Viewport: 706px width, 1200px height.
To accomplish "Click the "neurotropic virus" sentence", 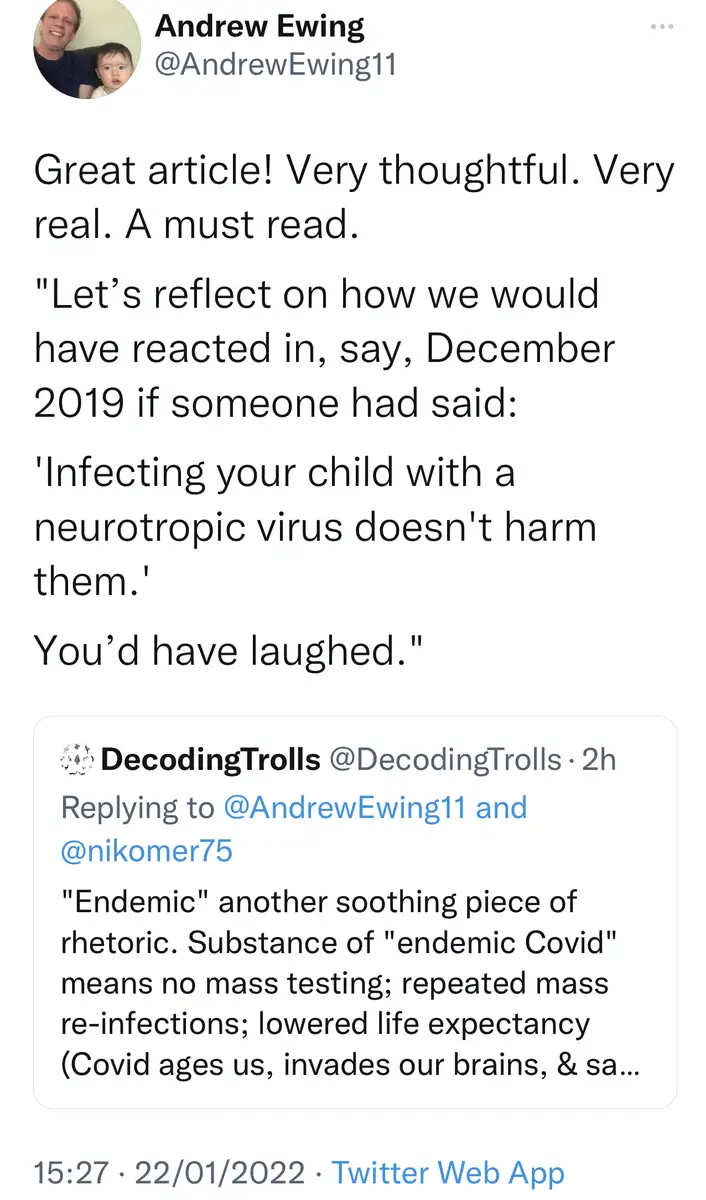I will click(315, 525).
